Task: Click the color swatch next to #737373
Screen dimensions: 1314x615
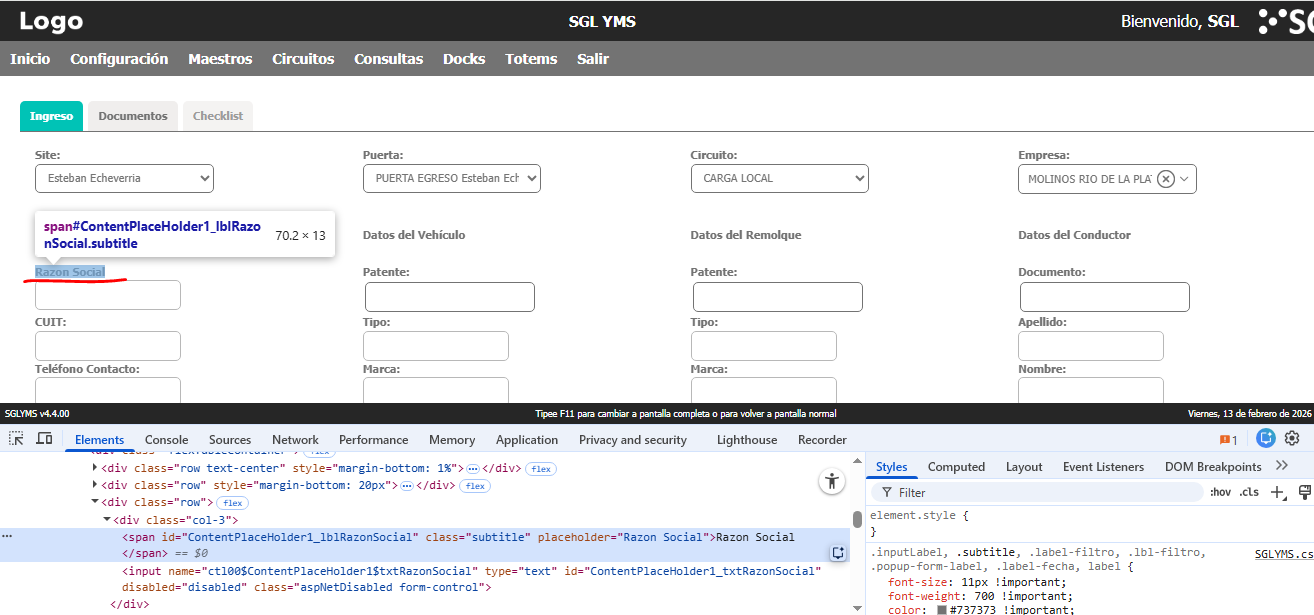Action: (942, 610)
